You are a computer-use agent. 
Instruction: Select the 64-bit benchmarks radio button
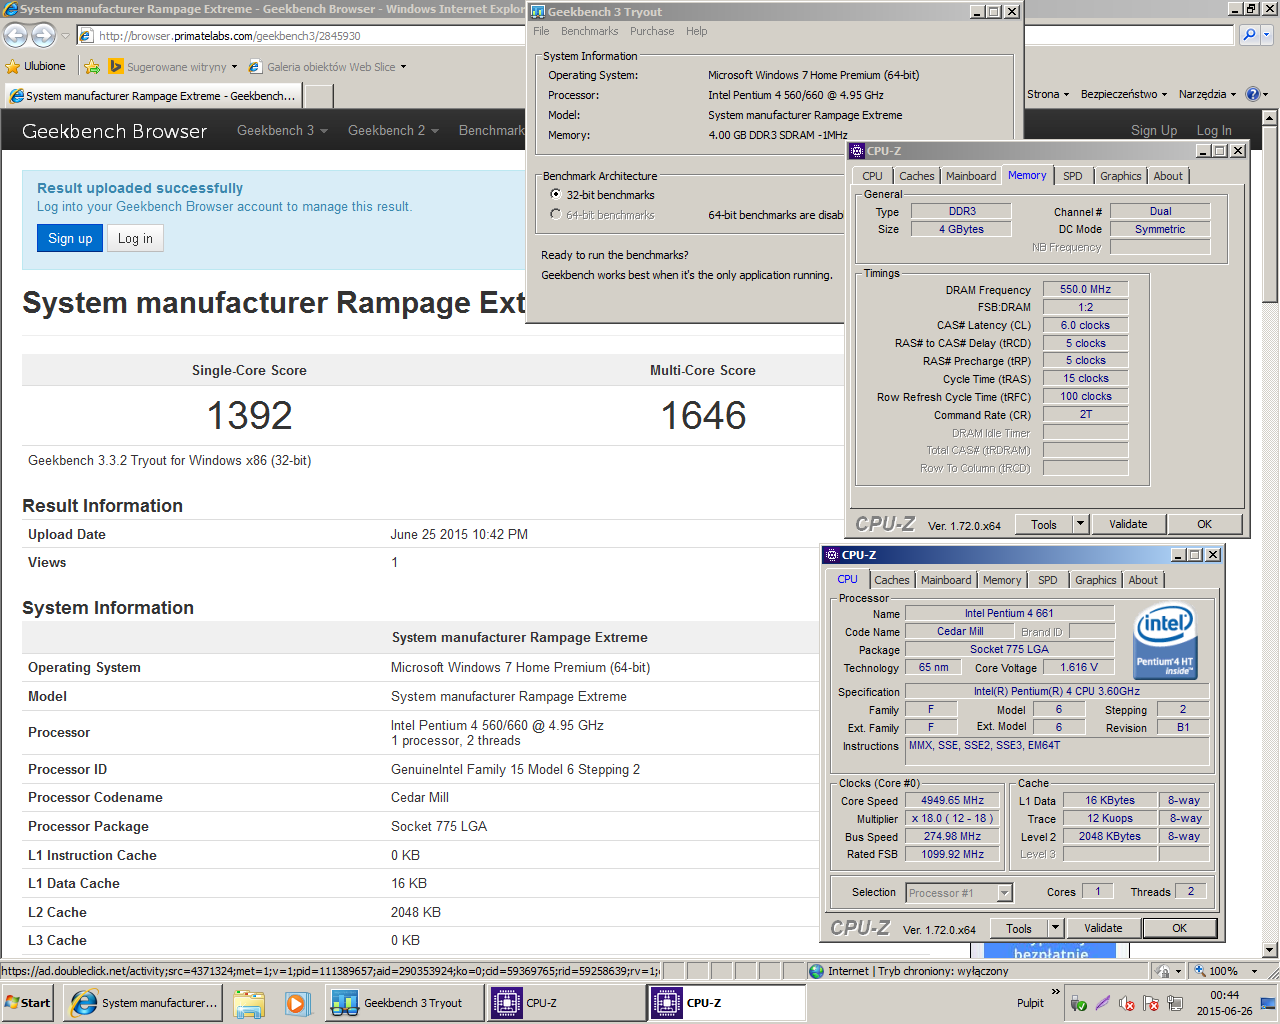coord(555,215)
